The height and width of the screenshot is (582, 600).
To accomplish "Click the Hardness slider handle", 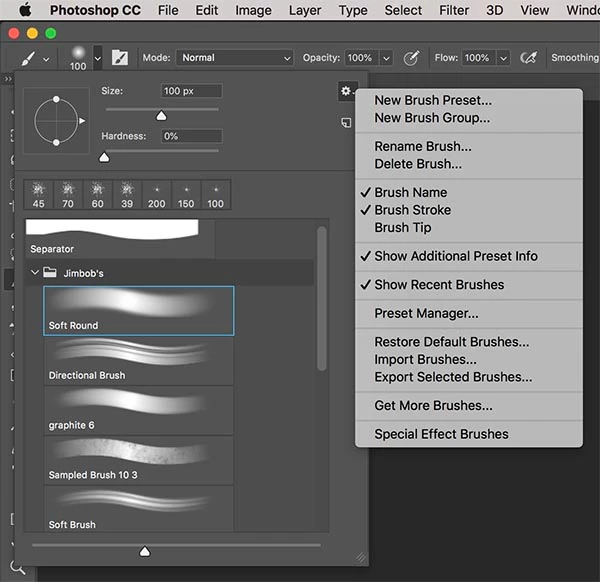I will coord(104,157).
